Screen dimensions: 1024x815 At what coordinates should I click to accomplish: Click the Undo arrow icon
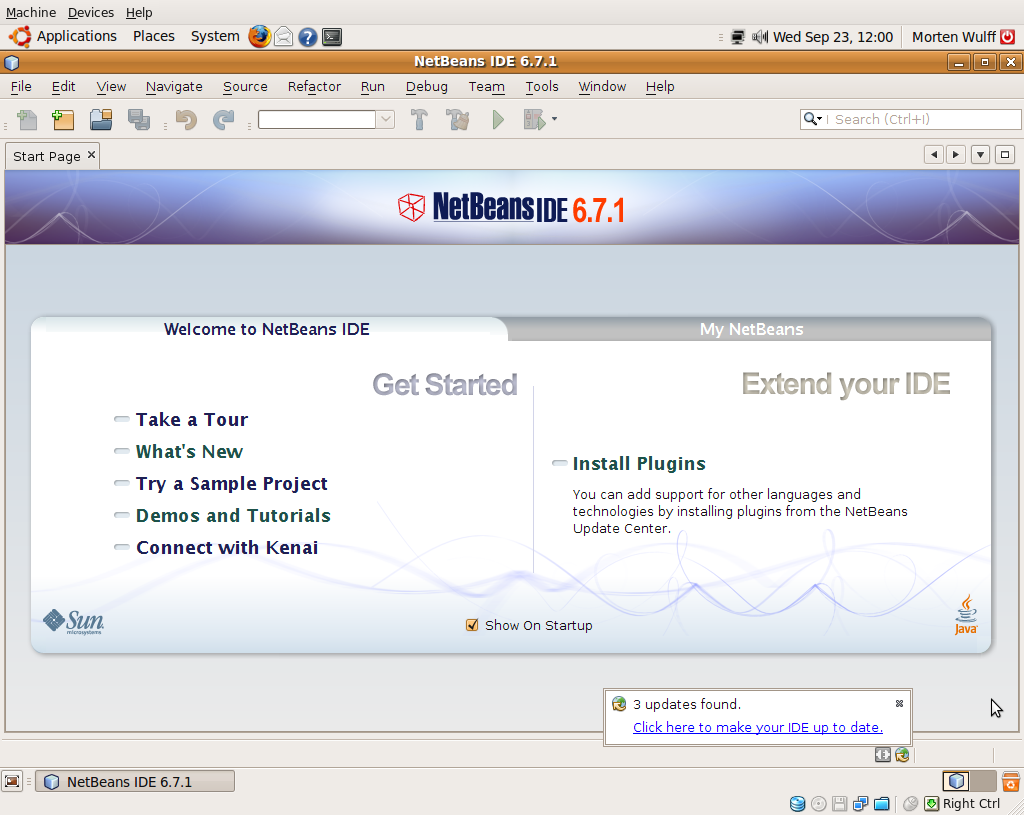point(186,120)
